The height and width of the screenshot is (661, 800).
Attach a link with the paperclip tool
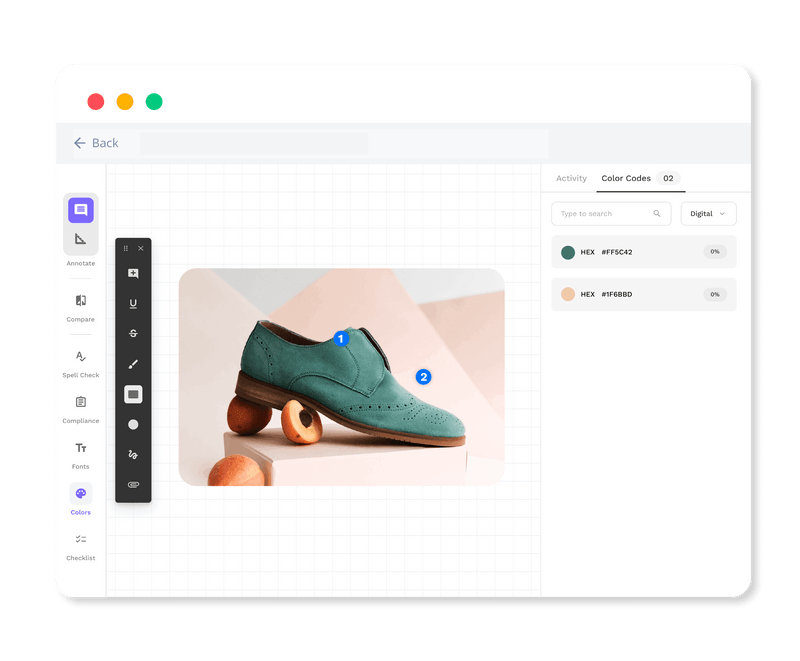[131, 484]
